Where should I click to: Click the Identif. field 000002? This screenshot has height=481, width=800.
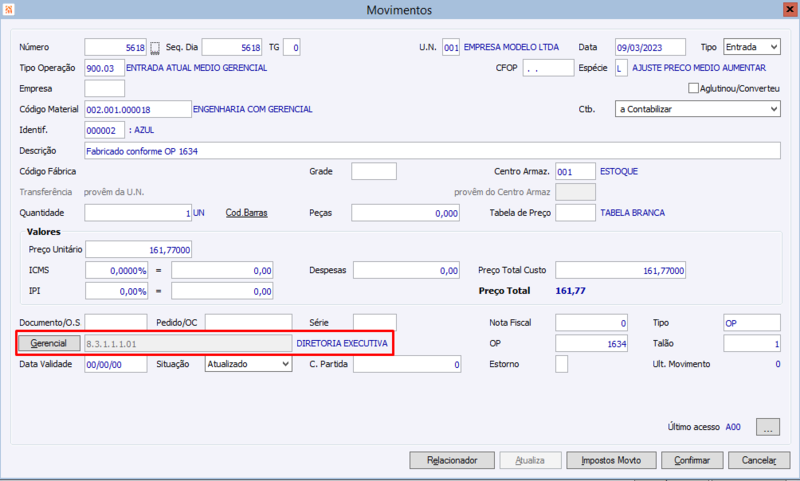(105, 130)
